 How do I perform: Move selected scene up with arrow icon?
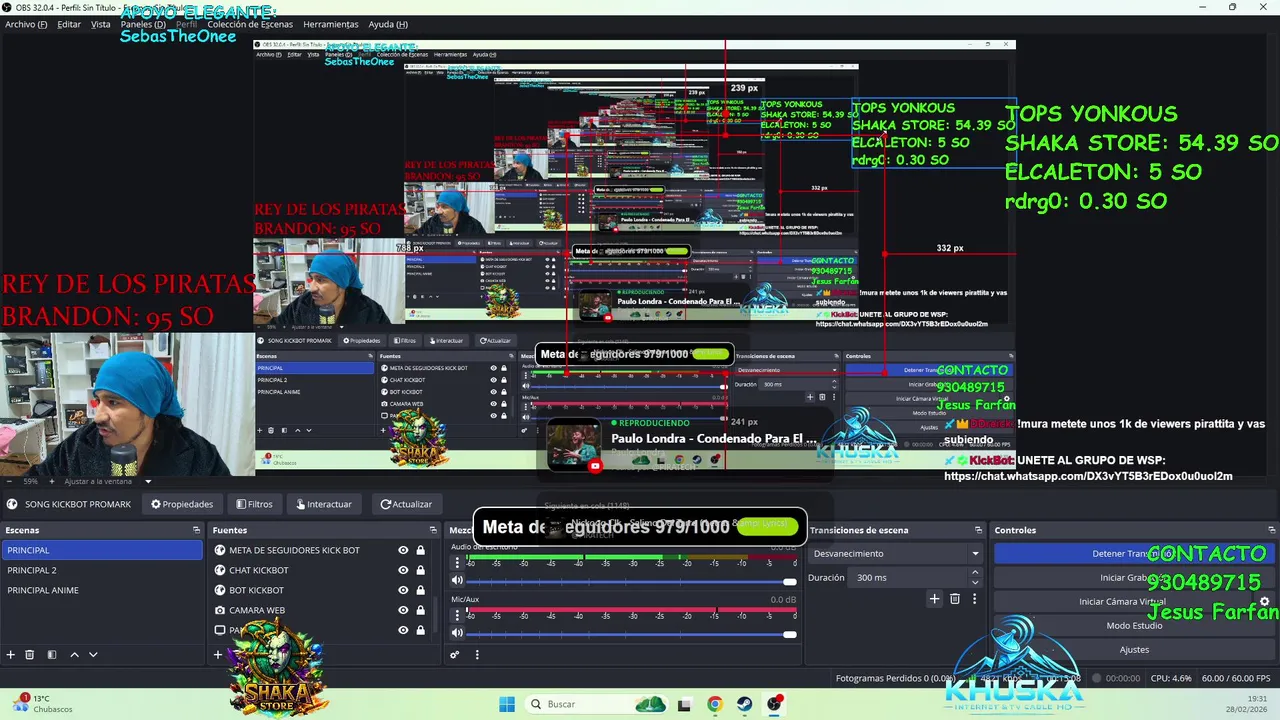point(74,655)
